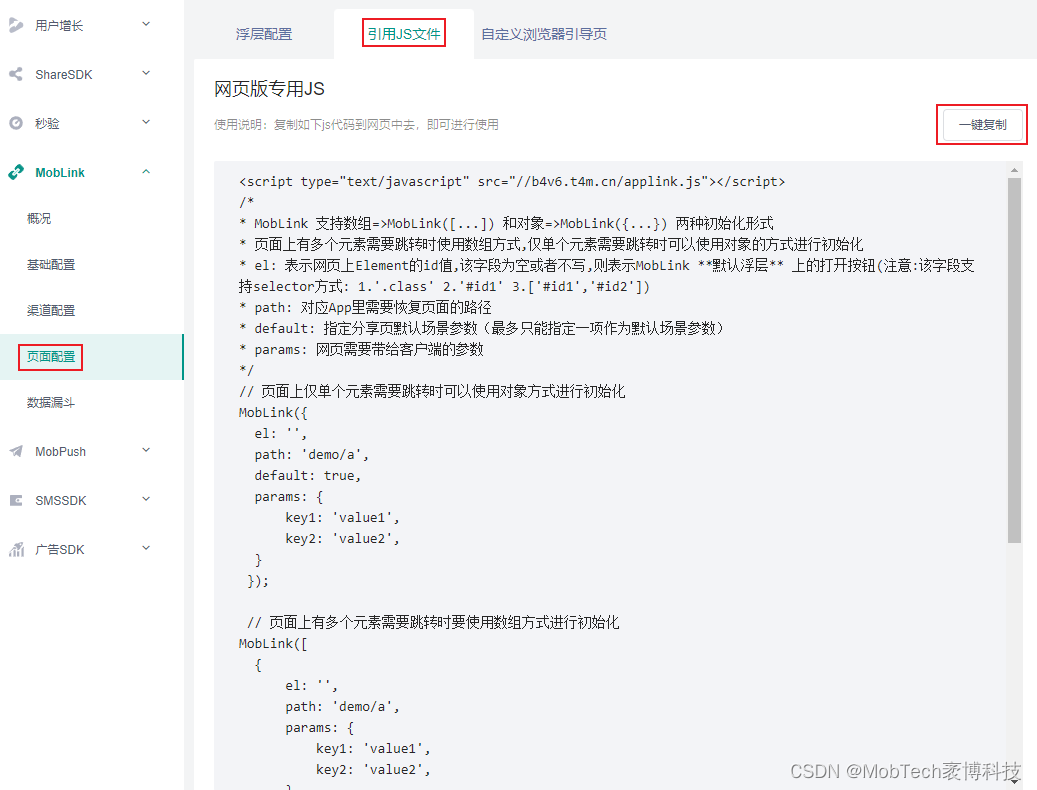Select the MobPush notification icon

(x=15, y=451)
